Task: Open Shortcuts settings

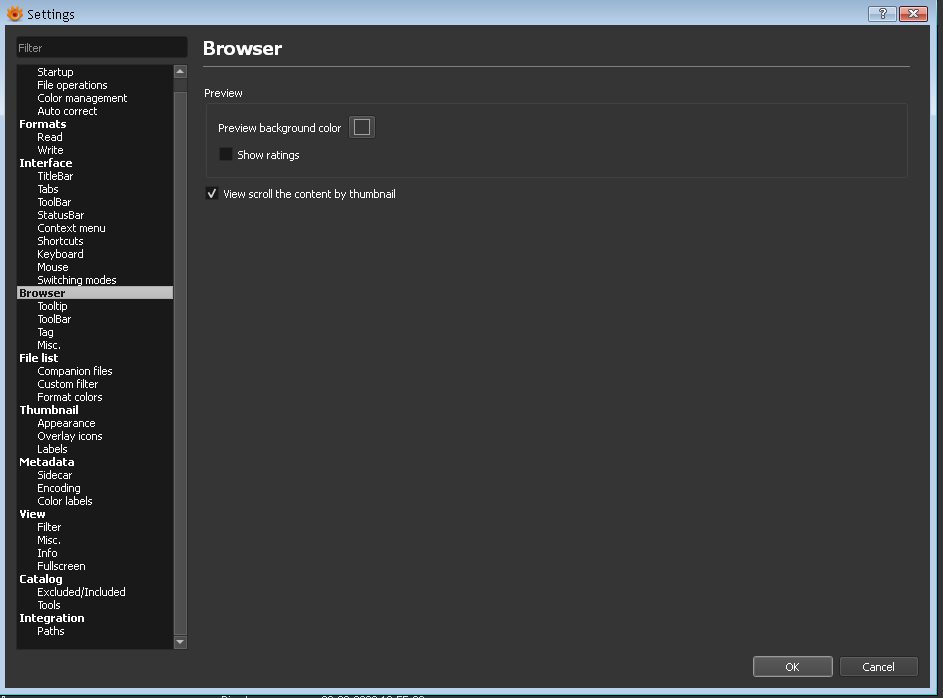Action: pyautogui.click(x=60, y=241)
